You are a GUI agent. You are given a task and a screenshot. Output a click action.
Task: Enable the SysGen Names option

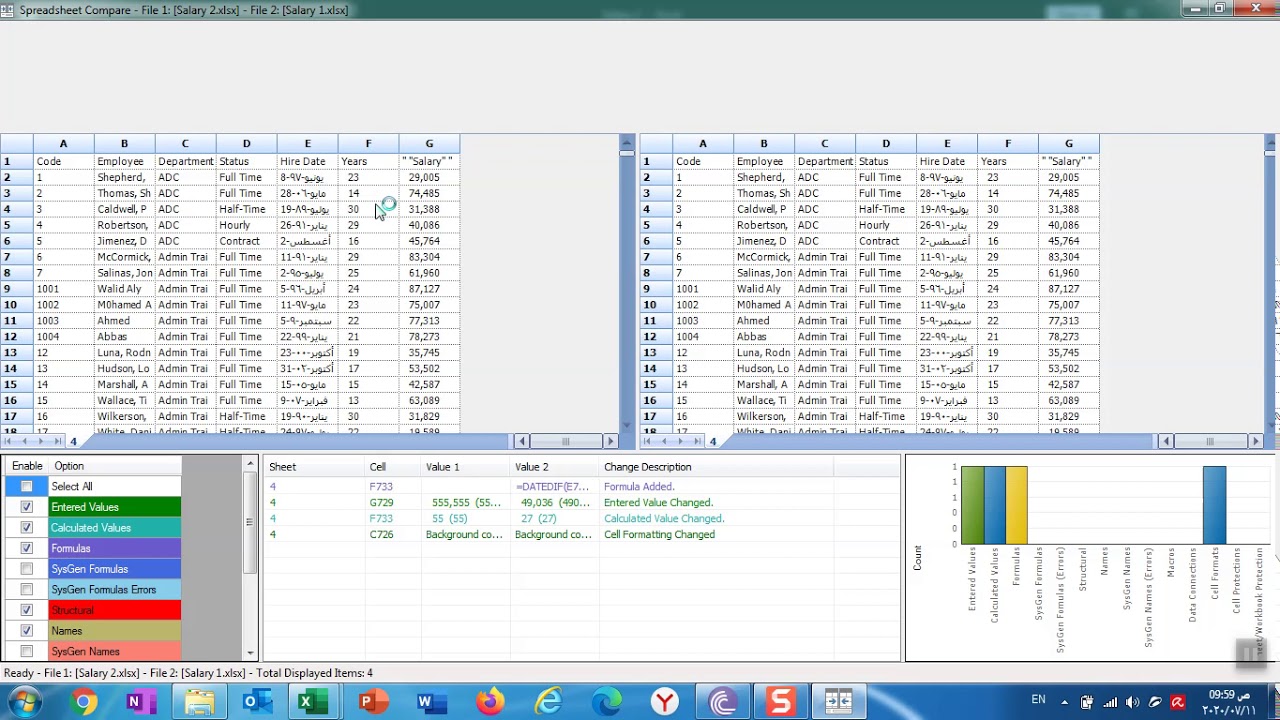tap(27, 651)
